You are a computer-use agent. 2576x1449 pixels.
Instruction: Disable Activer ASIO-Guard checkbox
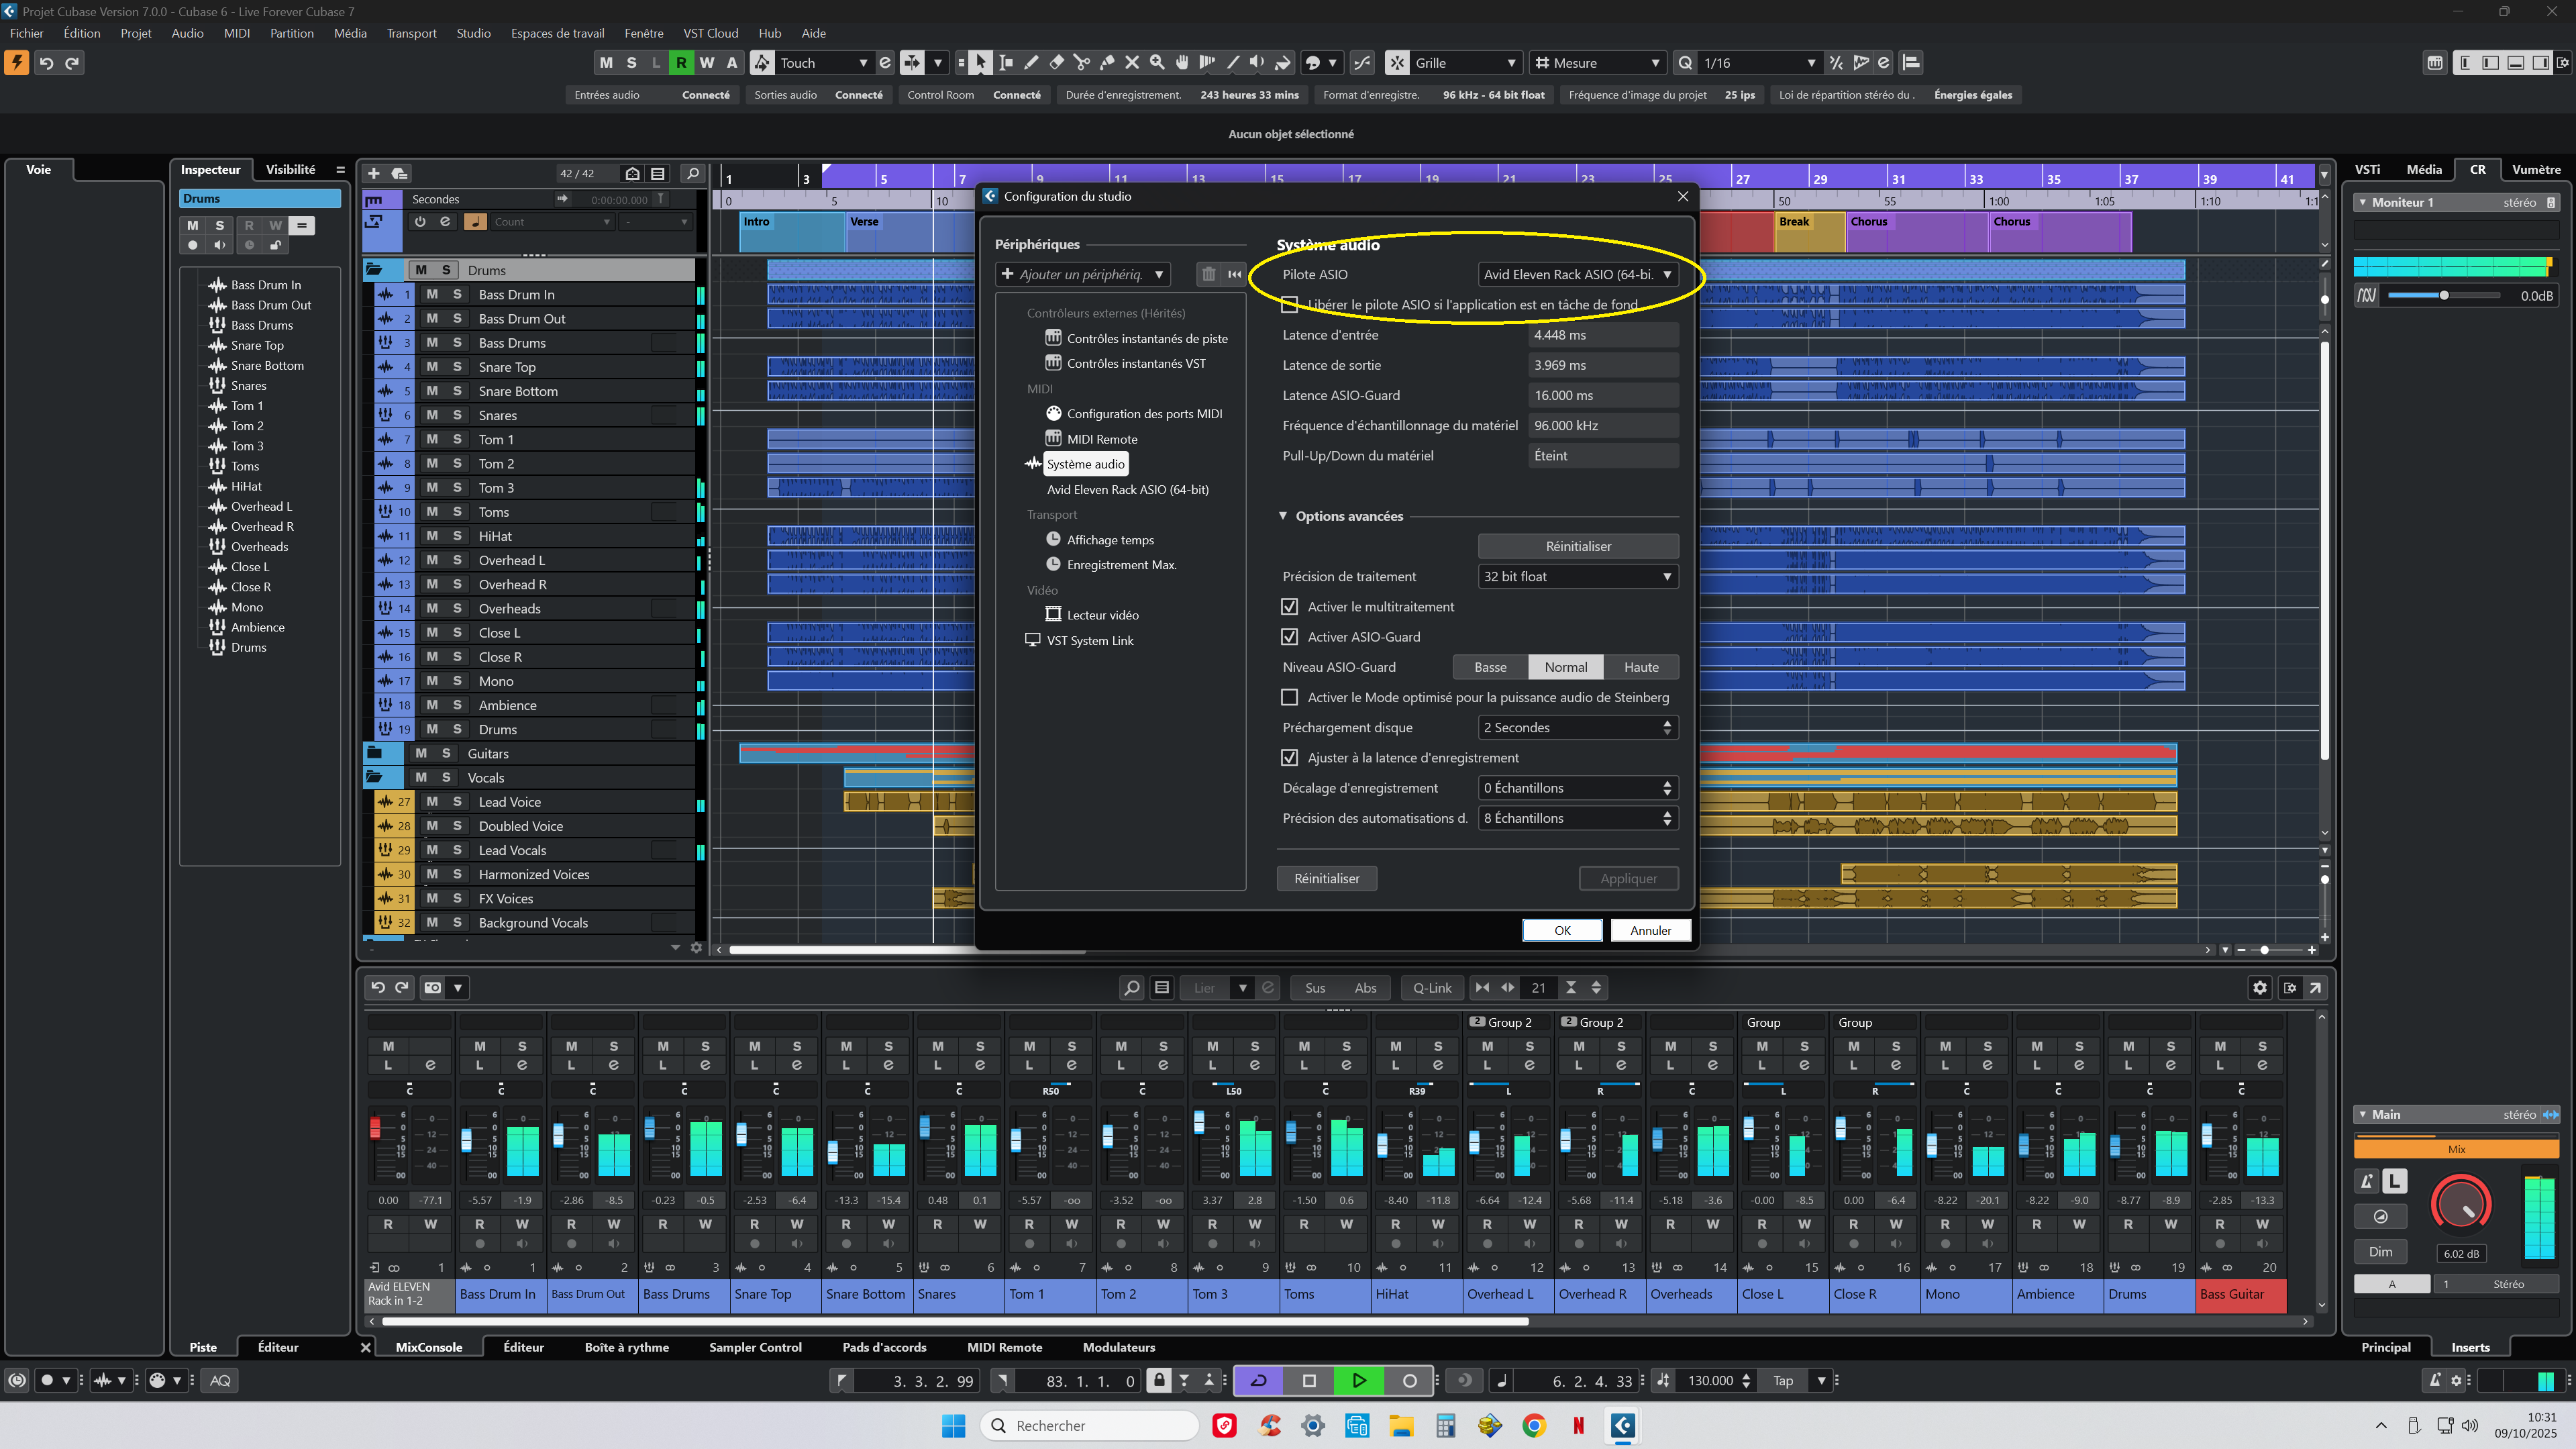point(1290,637)
